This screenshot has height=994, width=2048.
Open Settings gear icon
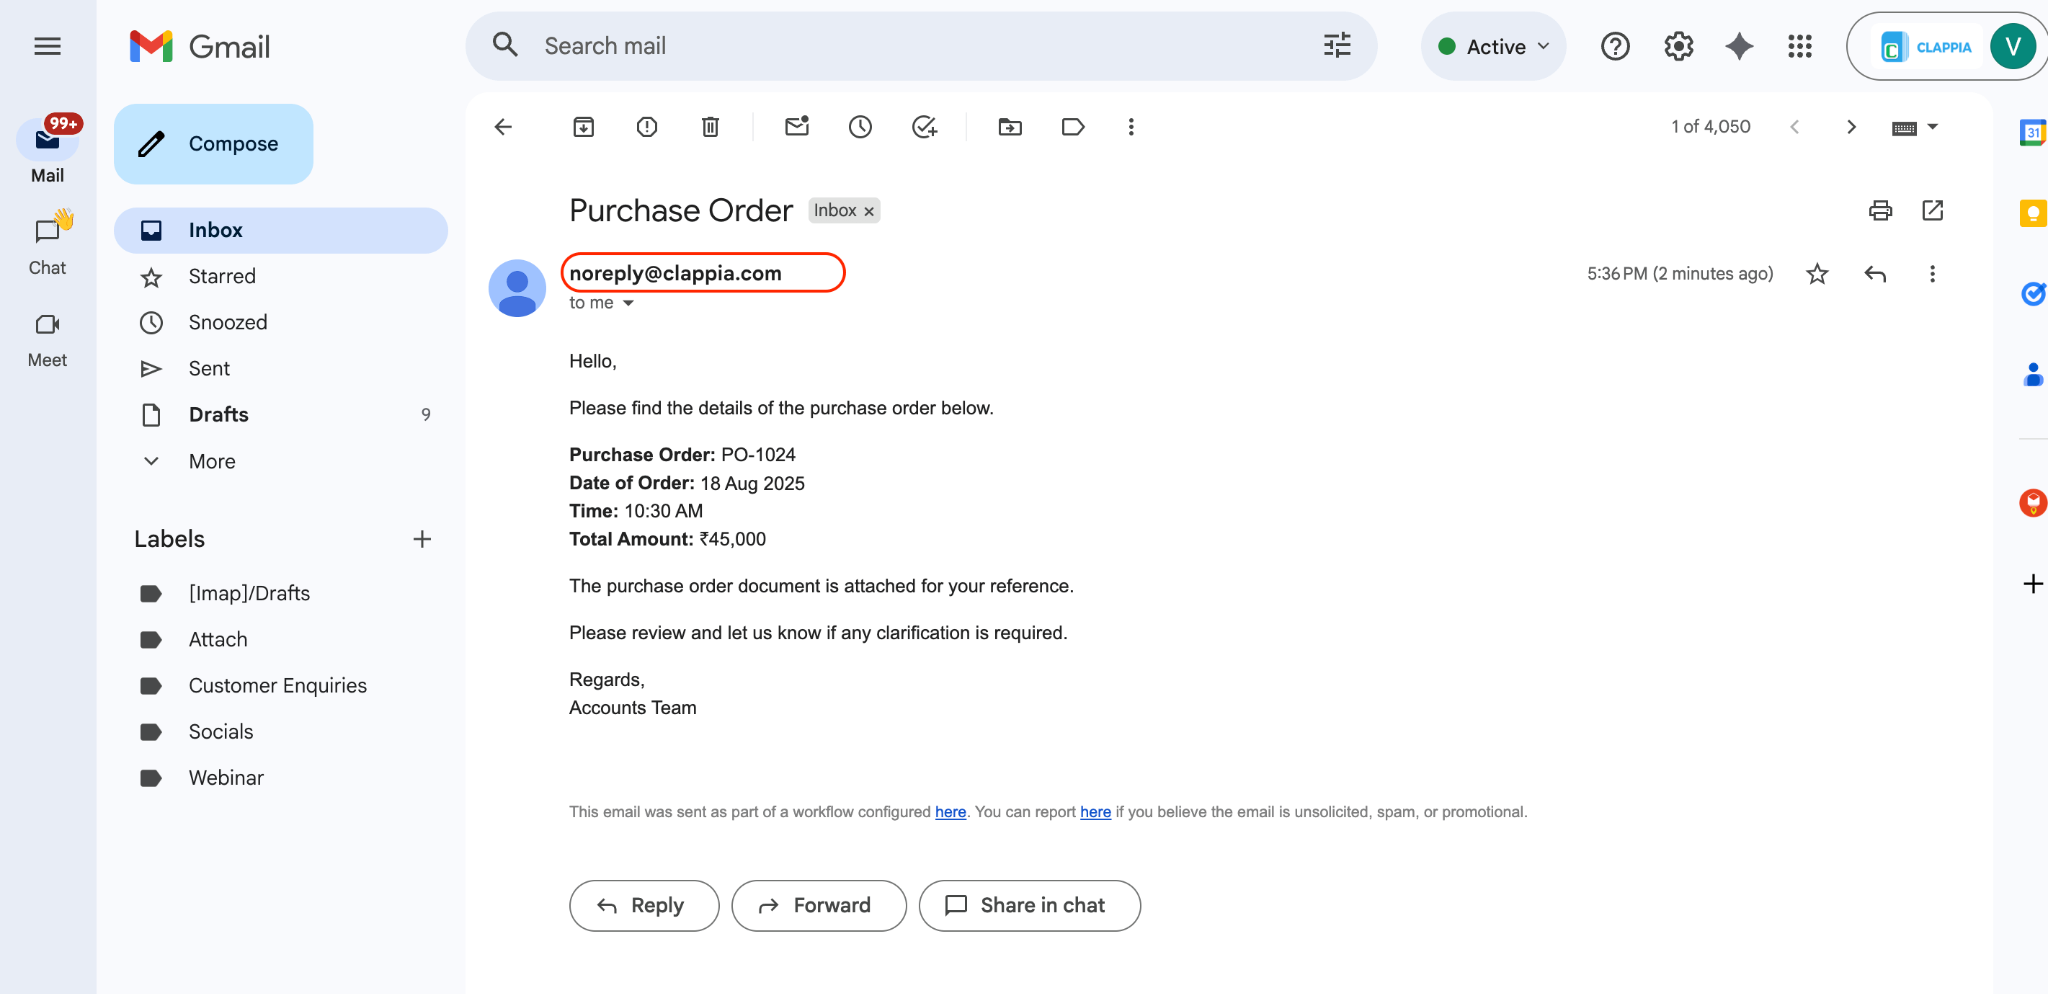click(x=1678, y=46)
